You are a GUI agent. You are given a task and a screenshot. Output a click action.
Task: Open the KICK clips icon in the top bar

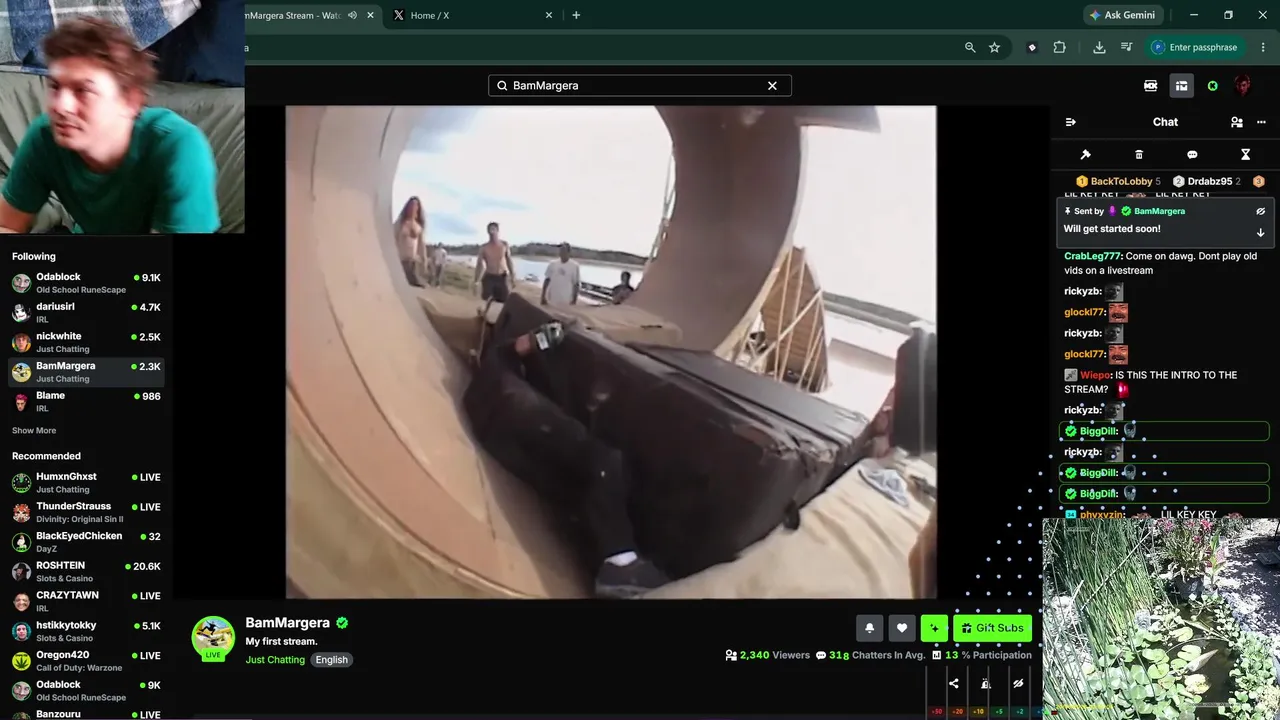(x=1151, y=86)
